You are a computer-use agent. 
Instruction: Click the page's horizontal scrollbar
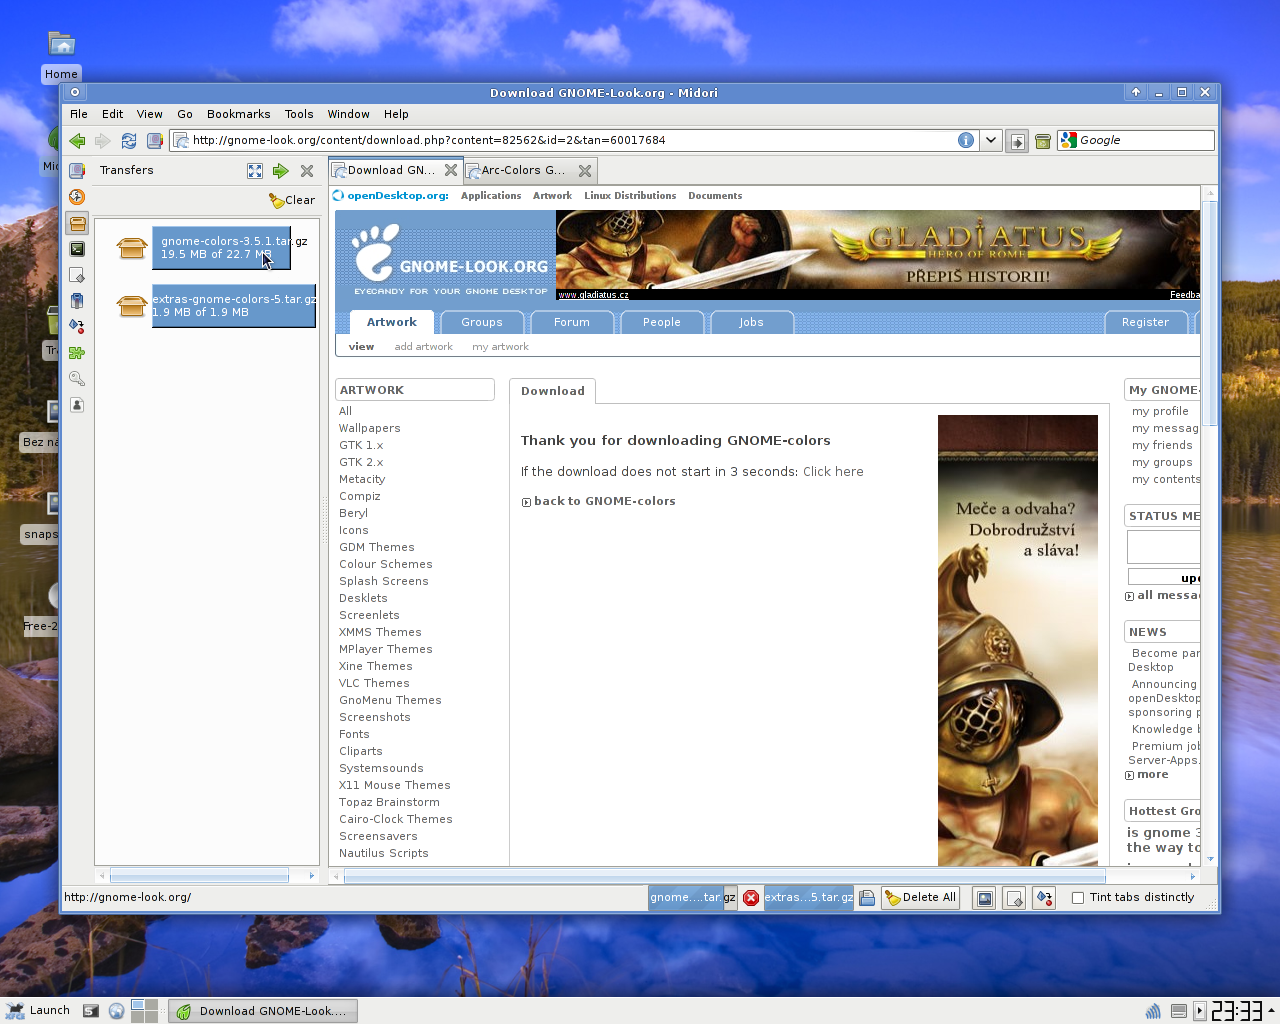coord(724,876)
